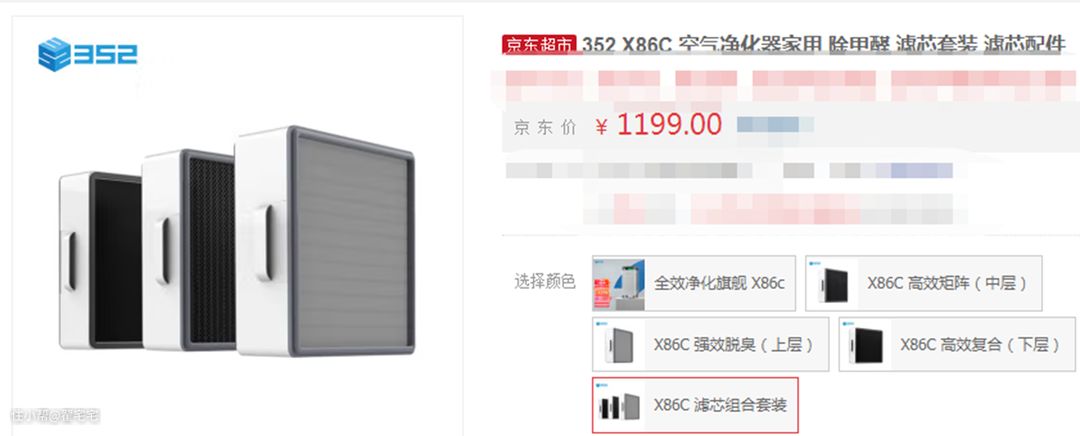
Task: Click thumbnail image of 滤芯组合套装 option
Action: (619, 405)
